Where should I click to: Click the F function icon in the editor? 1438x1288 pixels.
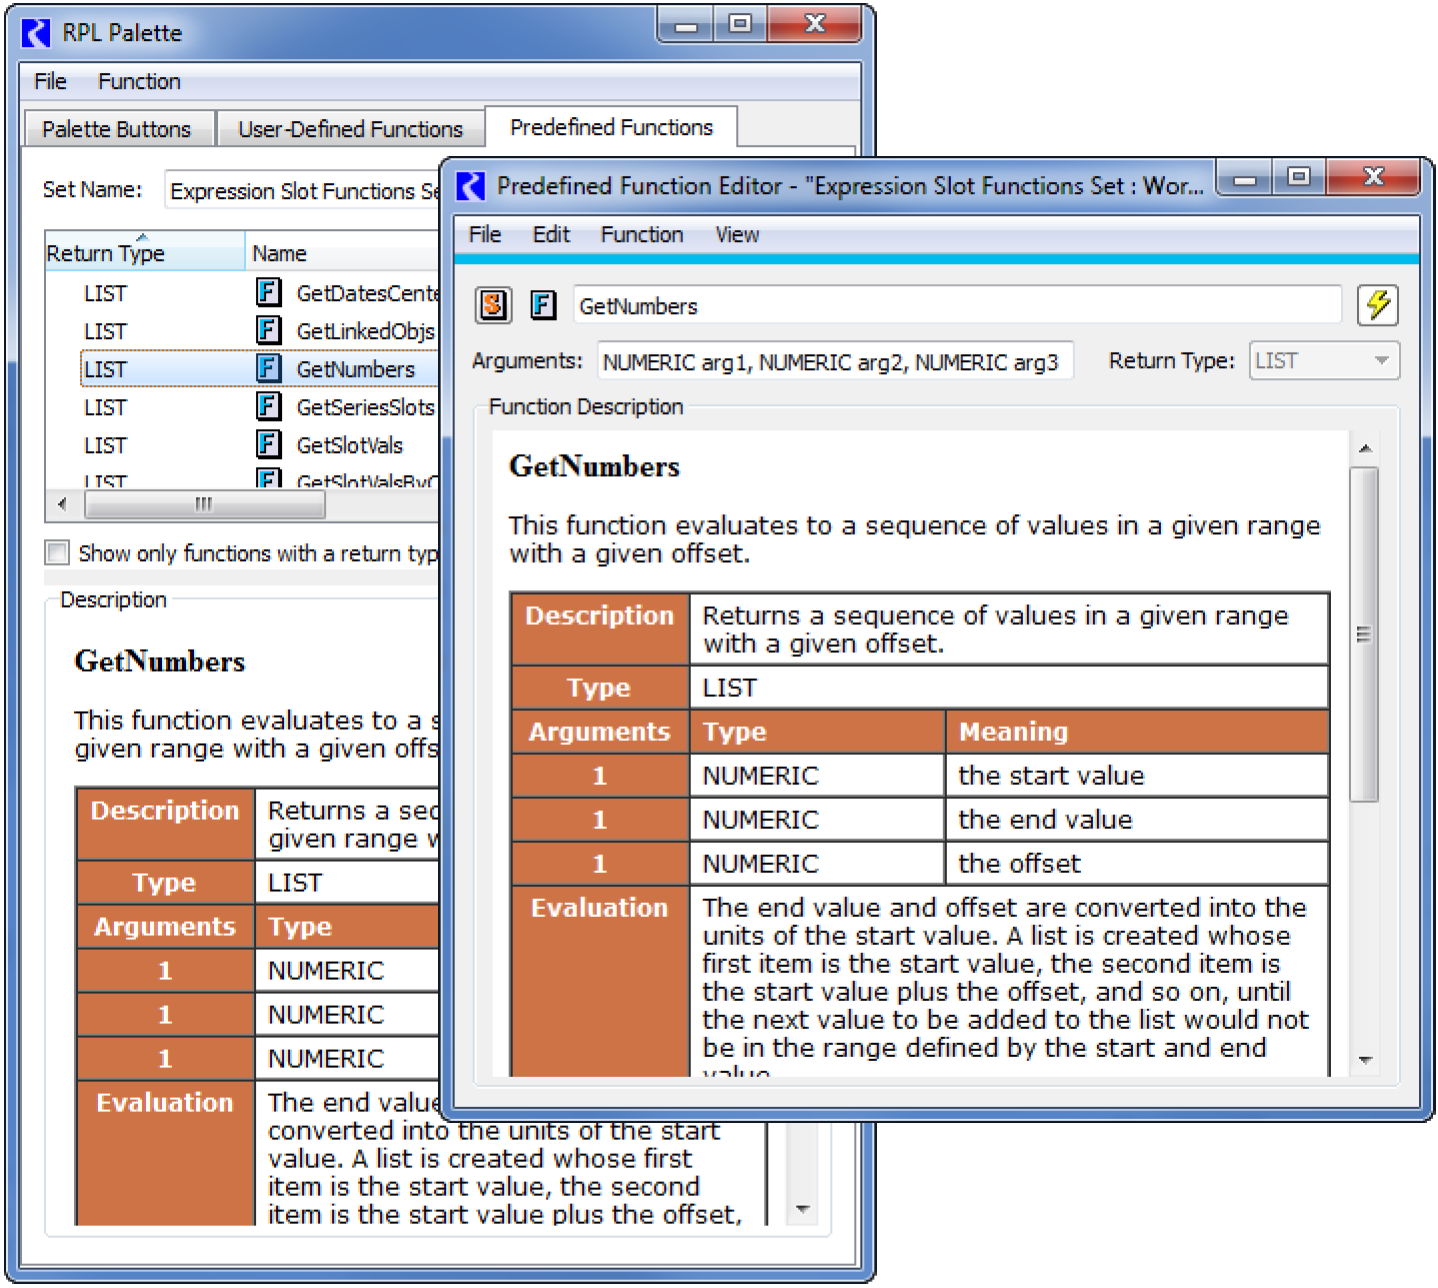(x=543, y=305)
